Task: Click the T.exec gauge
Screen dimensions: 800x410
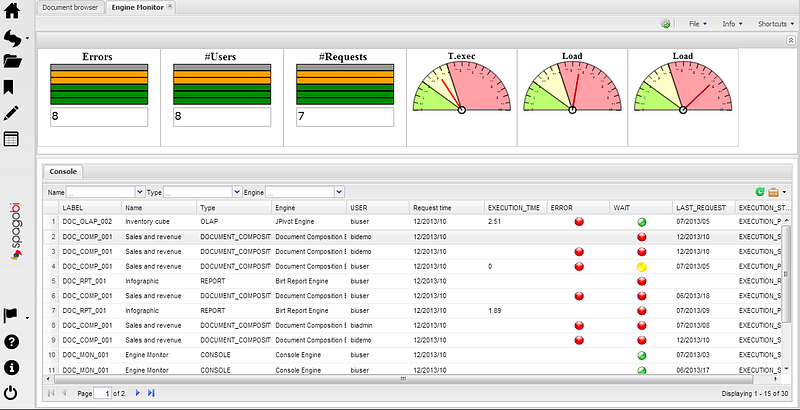Action: tap(462, 86)
